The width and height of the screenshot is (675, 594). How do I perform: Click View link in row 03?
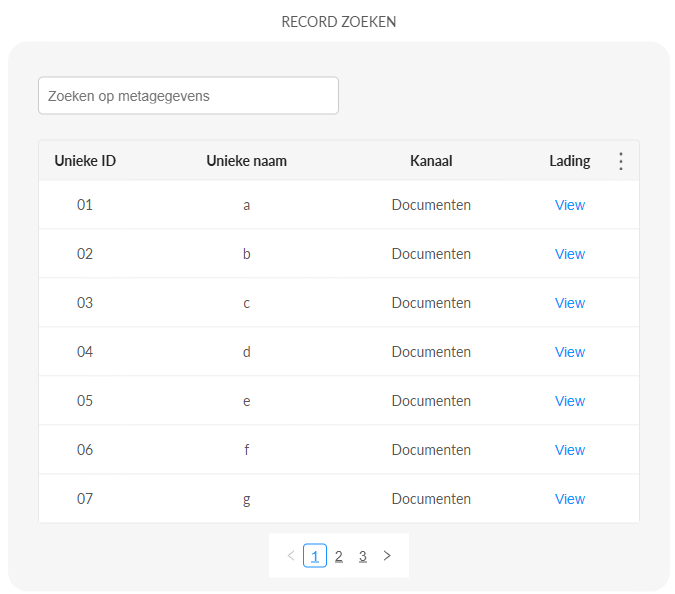click(569, 303)
